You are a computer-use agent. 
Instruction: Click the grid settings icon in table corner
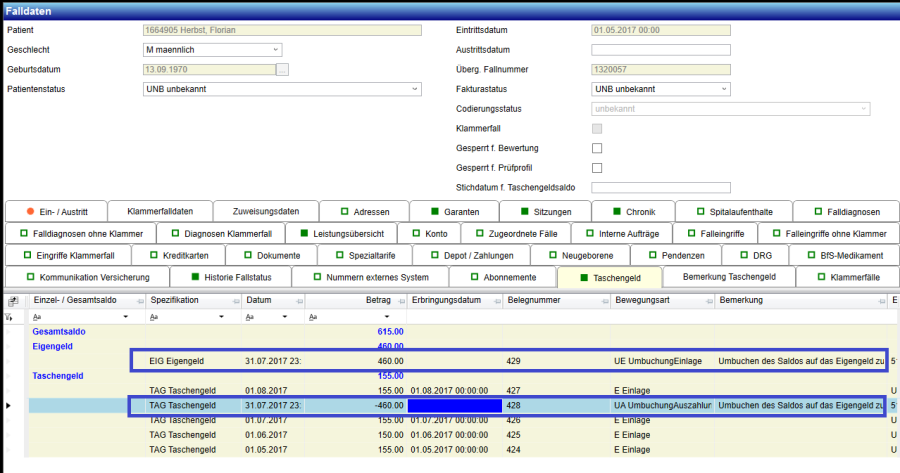click(x=13, y=300)
